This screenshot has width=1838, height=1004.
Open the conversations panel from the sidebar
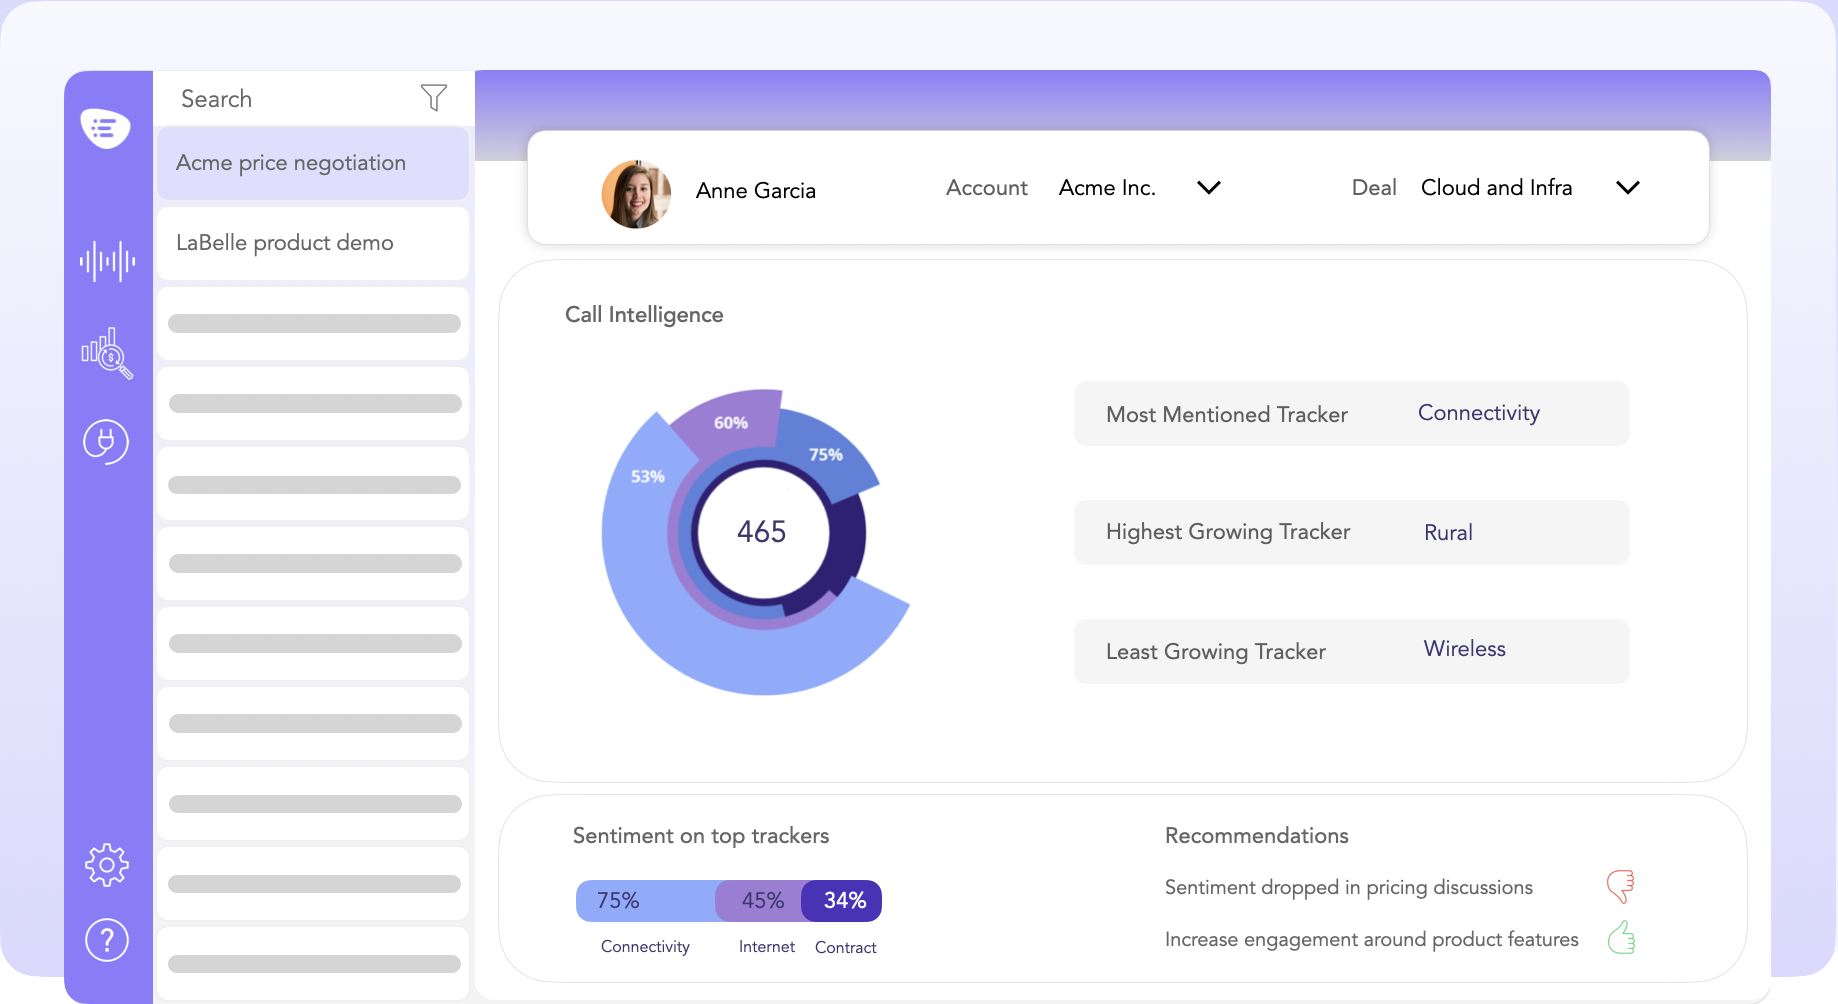click(x=107, y=129)
